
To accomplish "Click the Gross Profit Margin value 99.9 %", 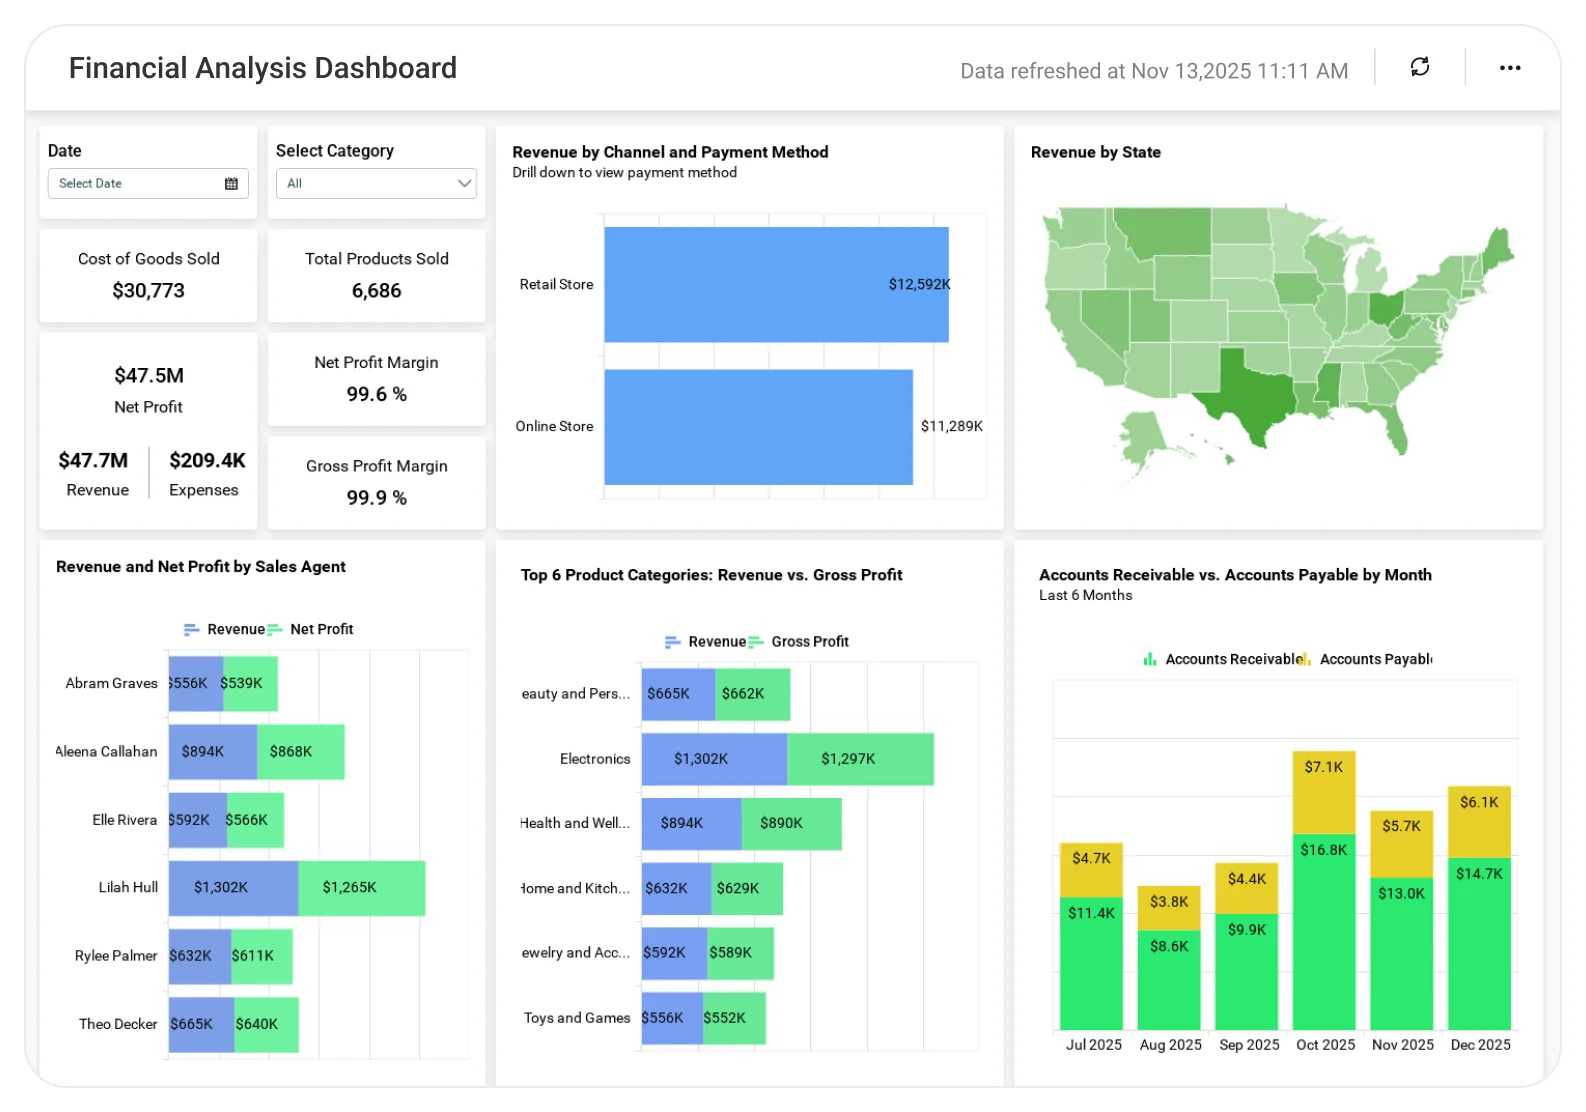I will tap(377, 498).
